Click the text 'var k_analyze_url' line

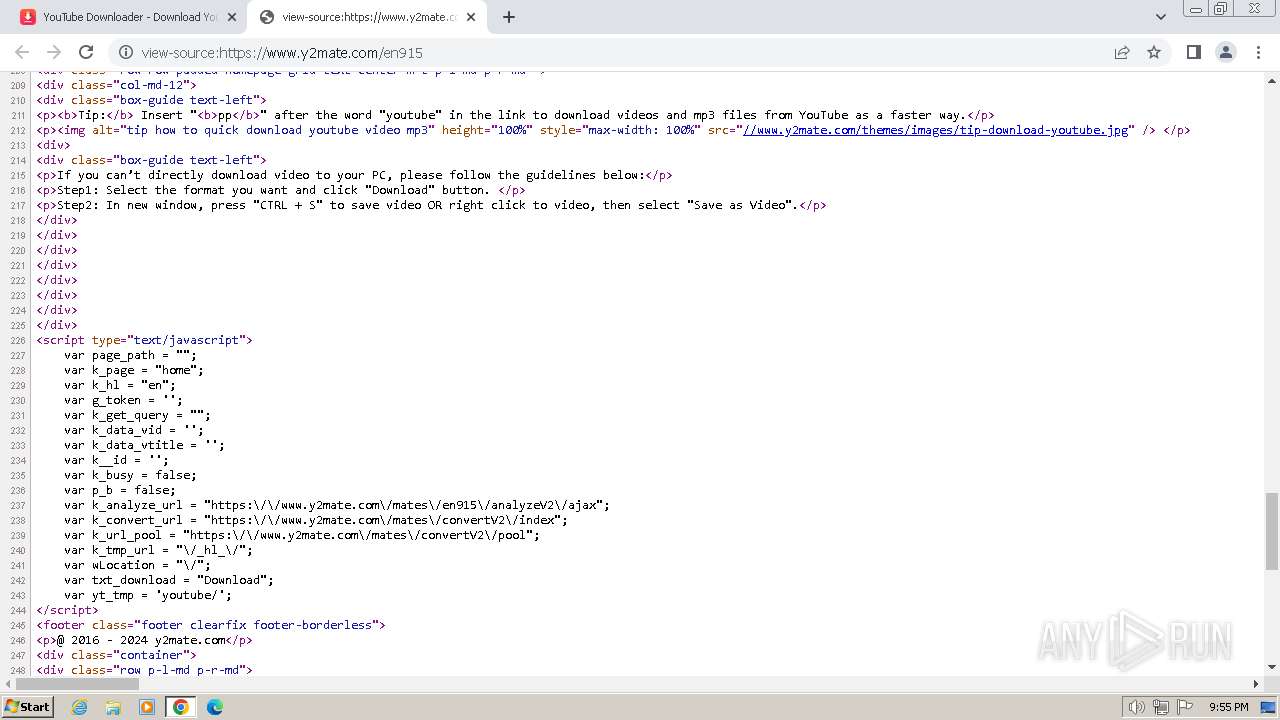[x=337, y=505]
